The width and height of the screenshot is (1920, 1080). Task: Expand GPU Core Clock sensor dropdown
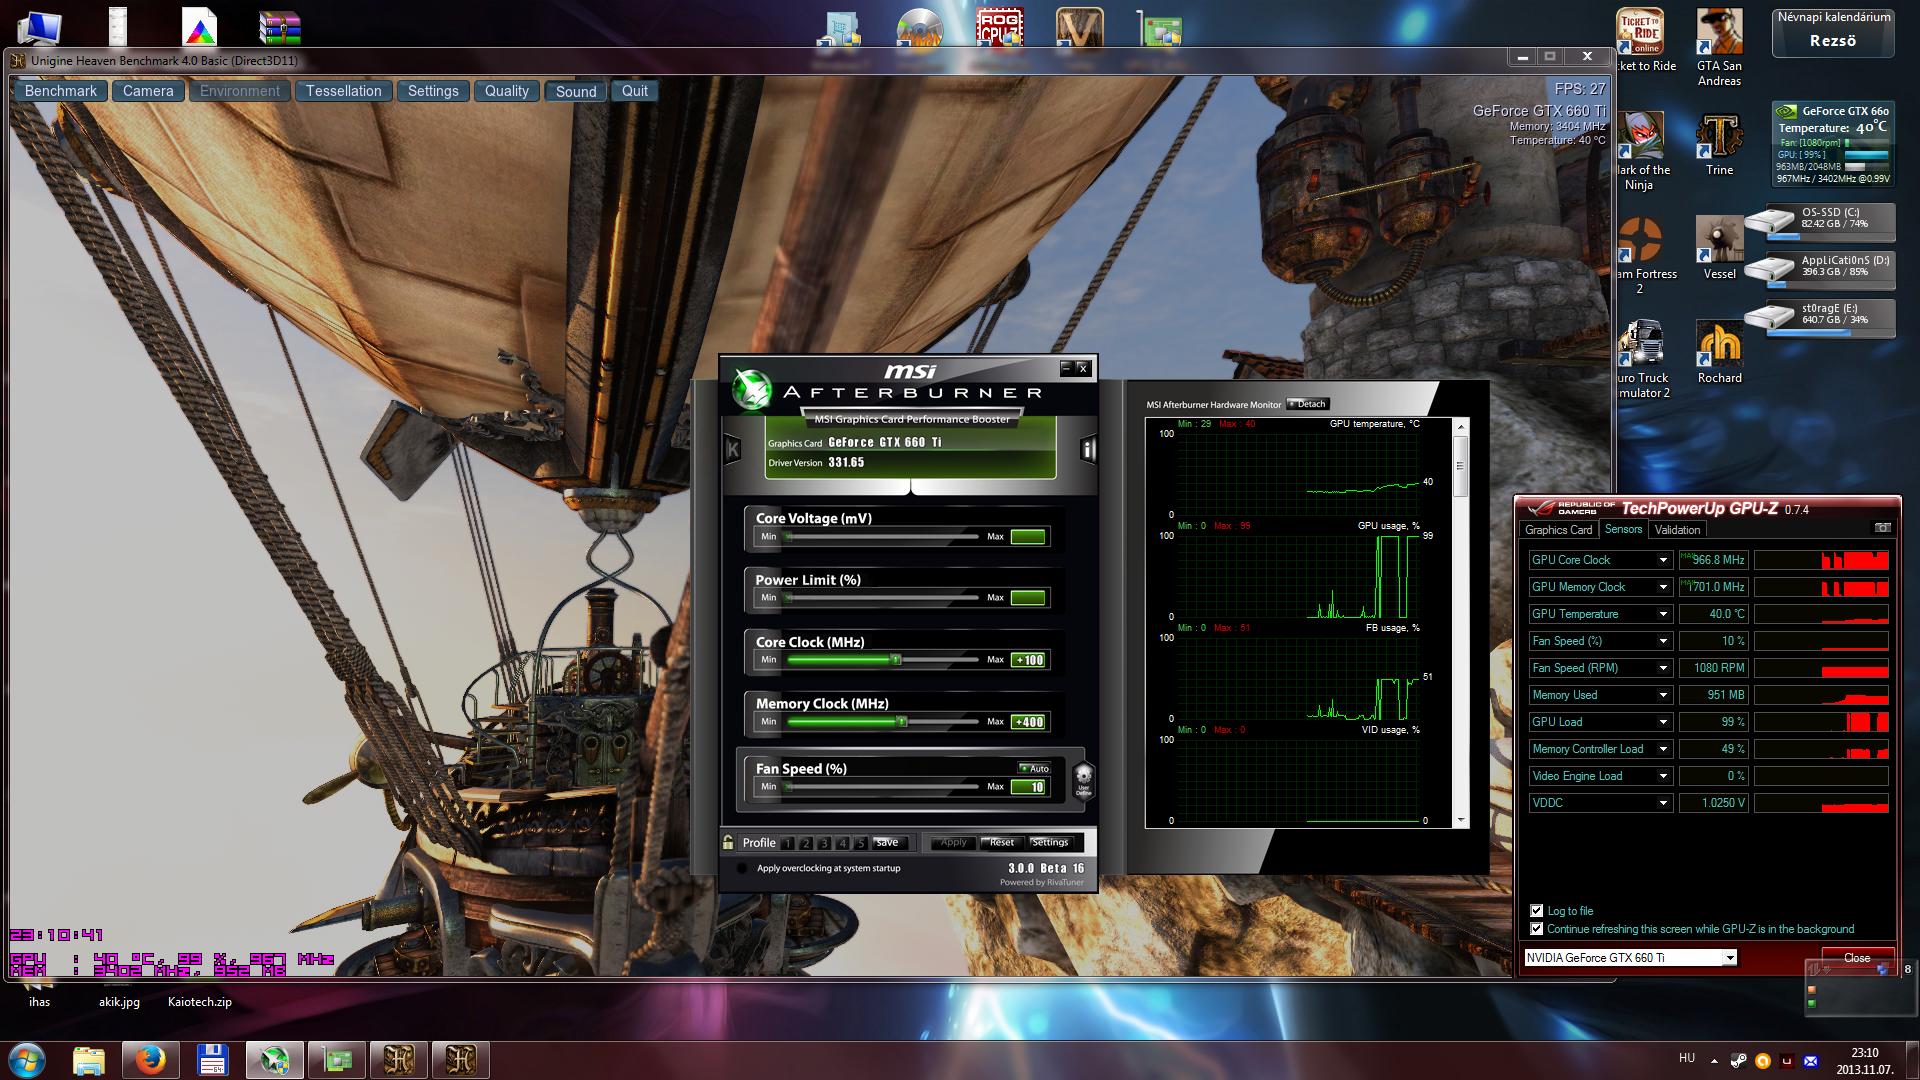(1663, 560)
